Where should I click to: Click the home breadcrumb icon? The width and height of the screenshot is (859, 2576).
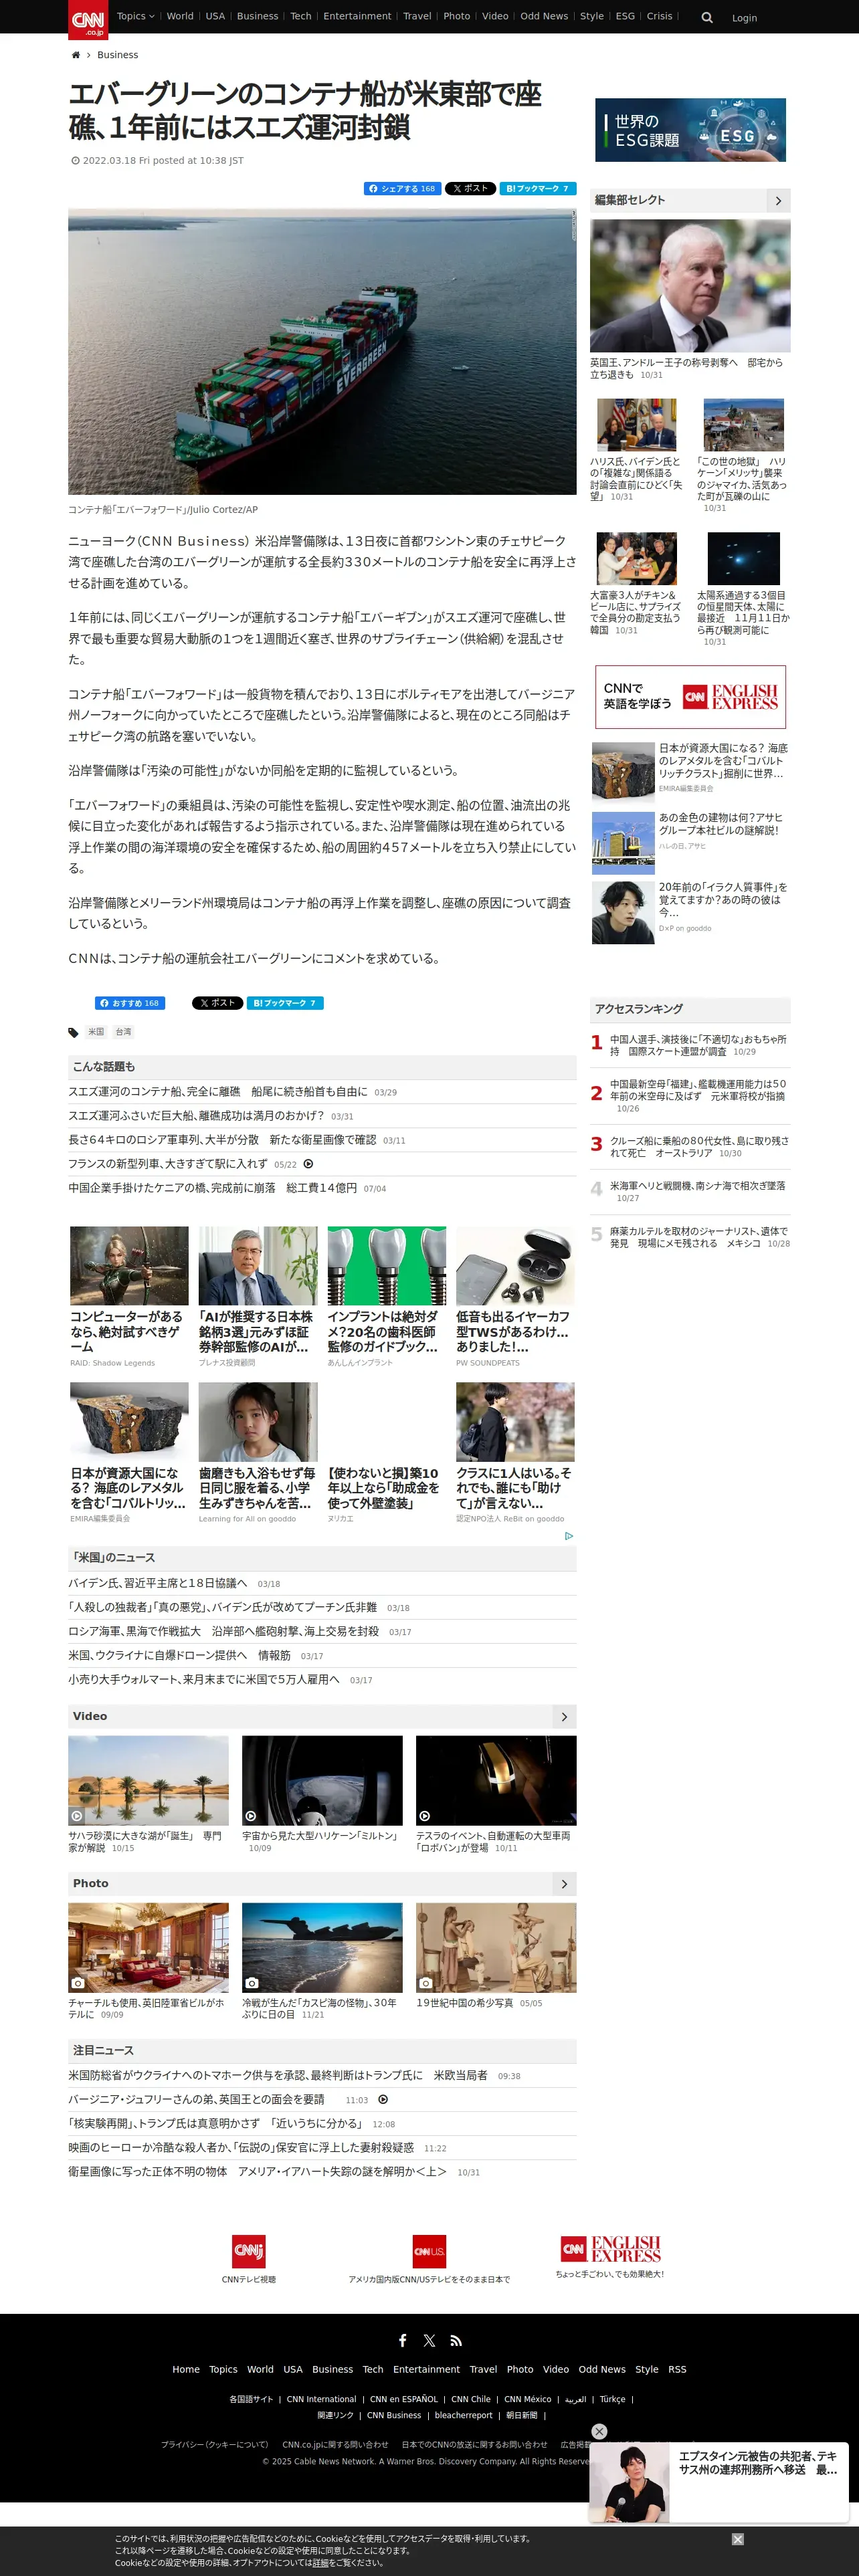75,55
